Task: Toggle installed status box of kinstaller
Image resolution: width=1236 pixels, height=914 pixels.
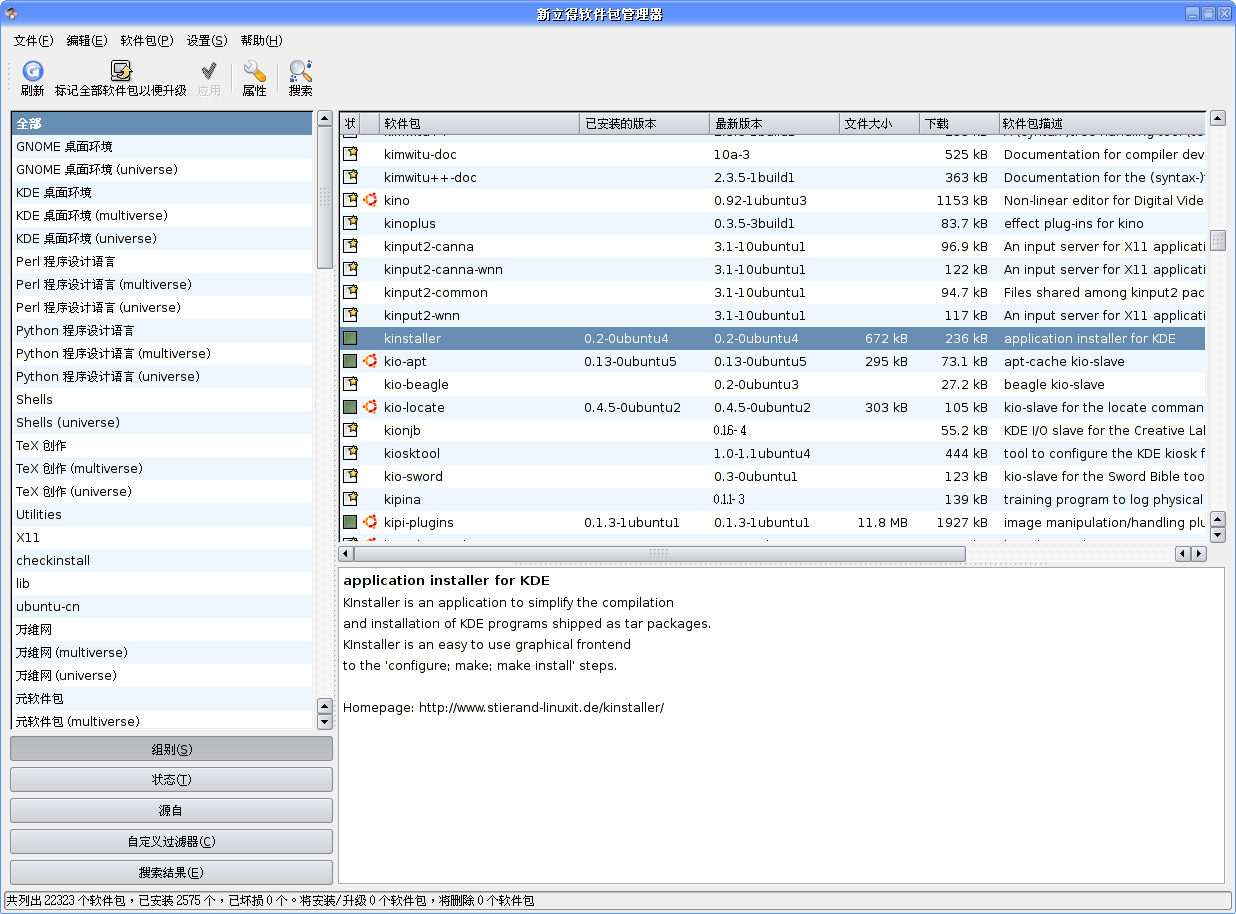Action: point(350,338)
